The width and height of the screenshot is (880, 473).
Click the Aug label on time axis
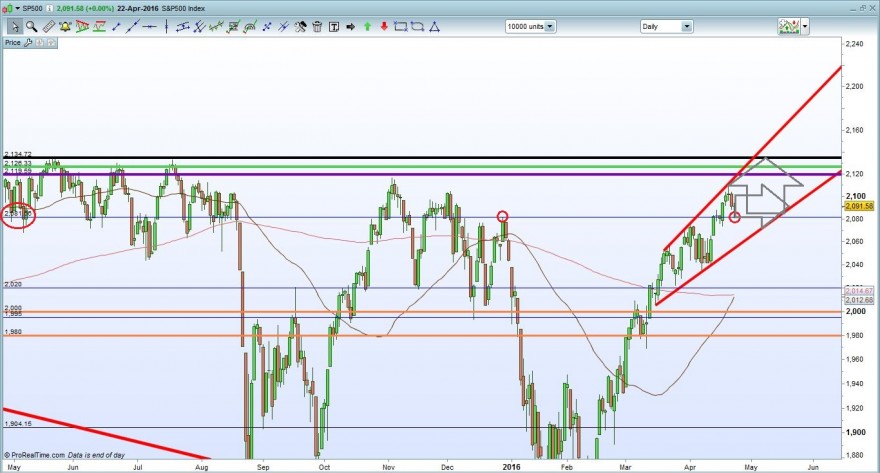[x=201, y=467]
